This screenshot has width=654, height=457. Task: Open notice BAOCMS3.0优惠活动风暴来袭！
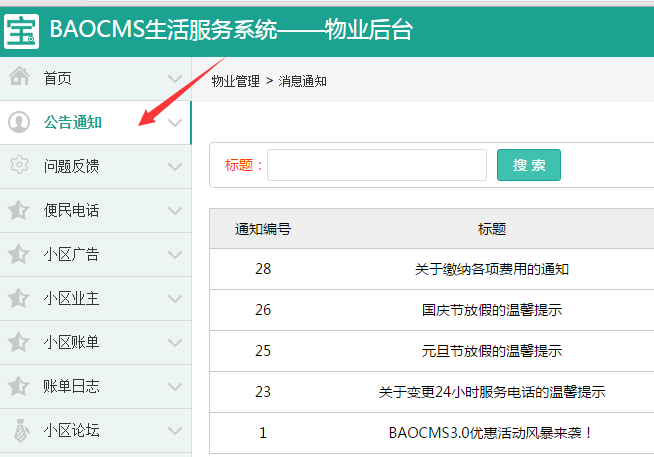click(490, 433)
